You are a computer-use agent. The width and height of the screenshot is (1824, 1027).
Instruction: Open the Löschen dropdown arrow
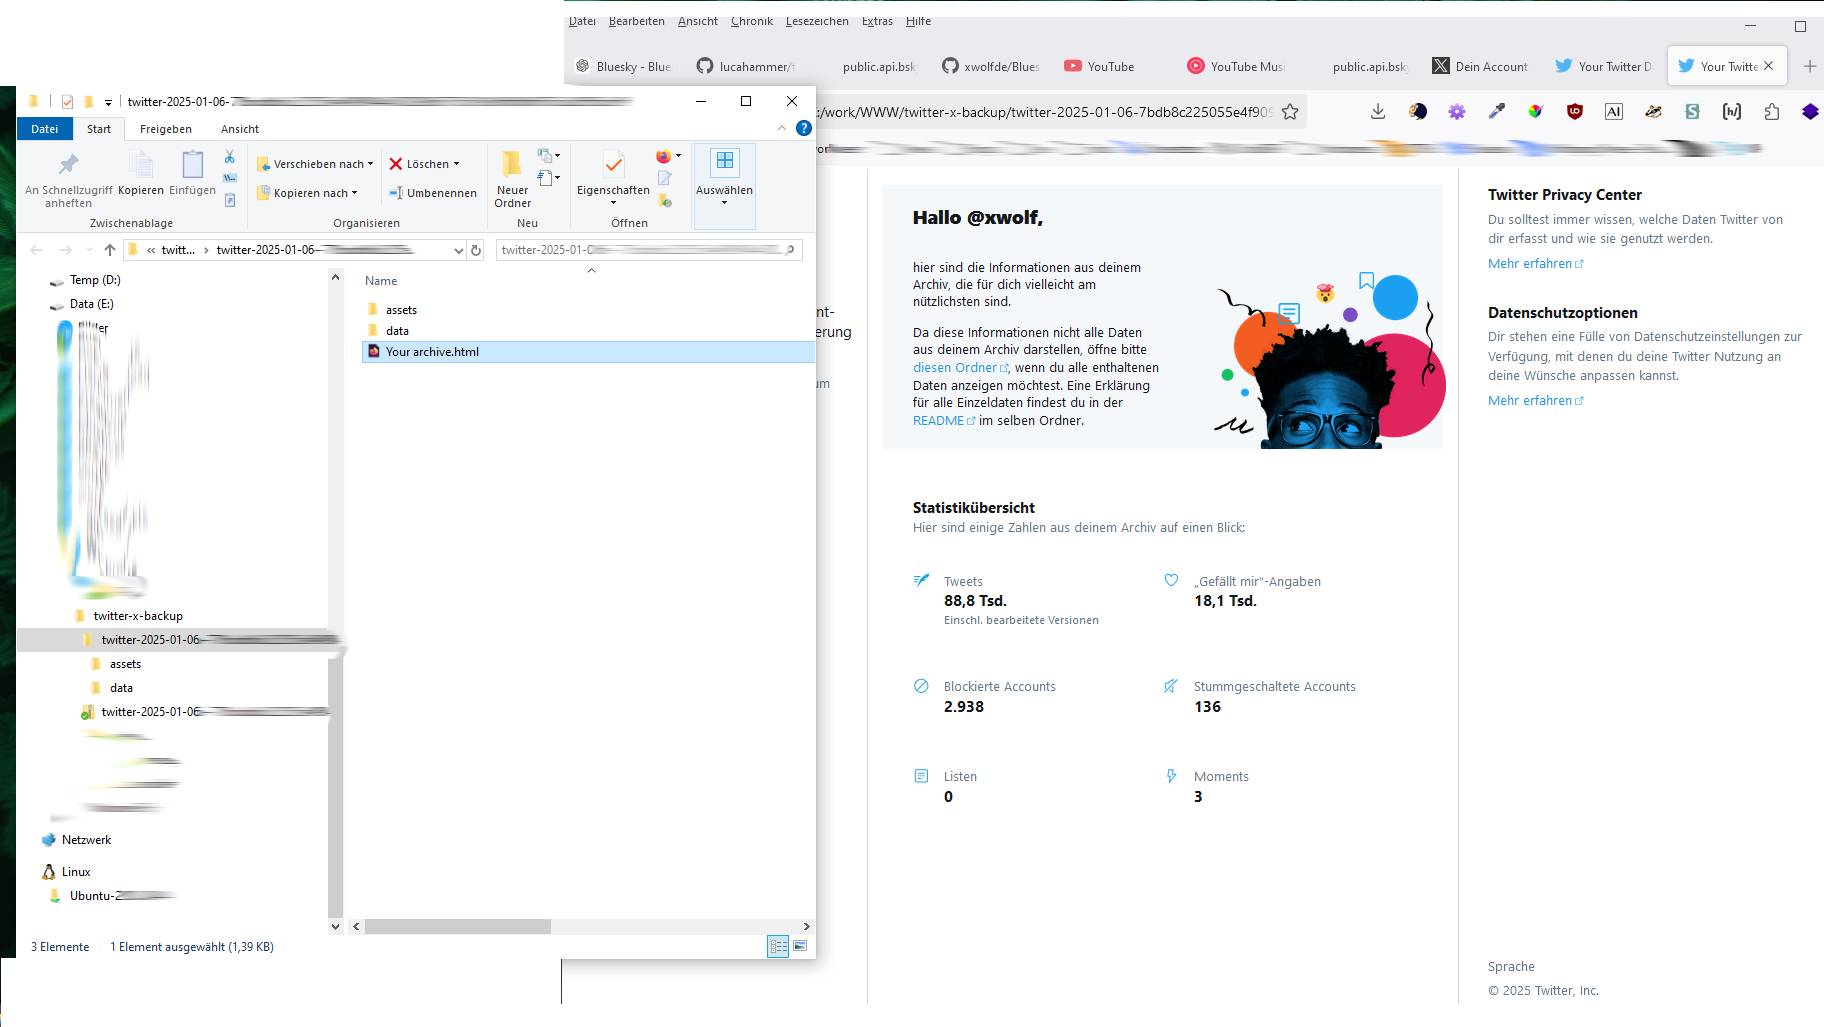[457, 164]
